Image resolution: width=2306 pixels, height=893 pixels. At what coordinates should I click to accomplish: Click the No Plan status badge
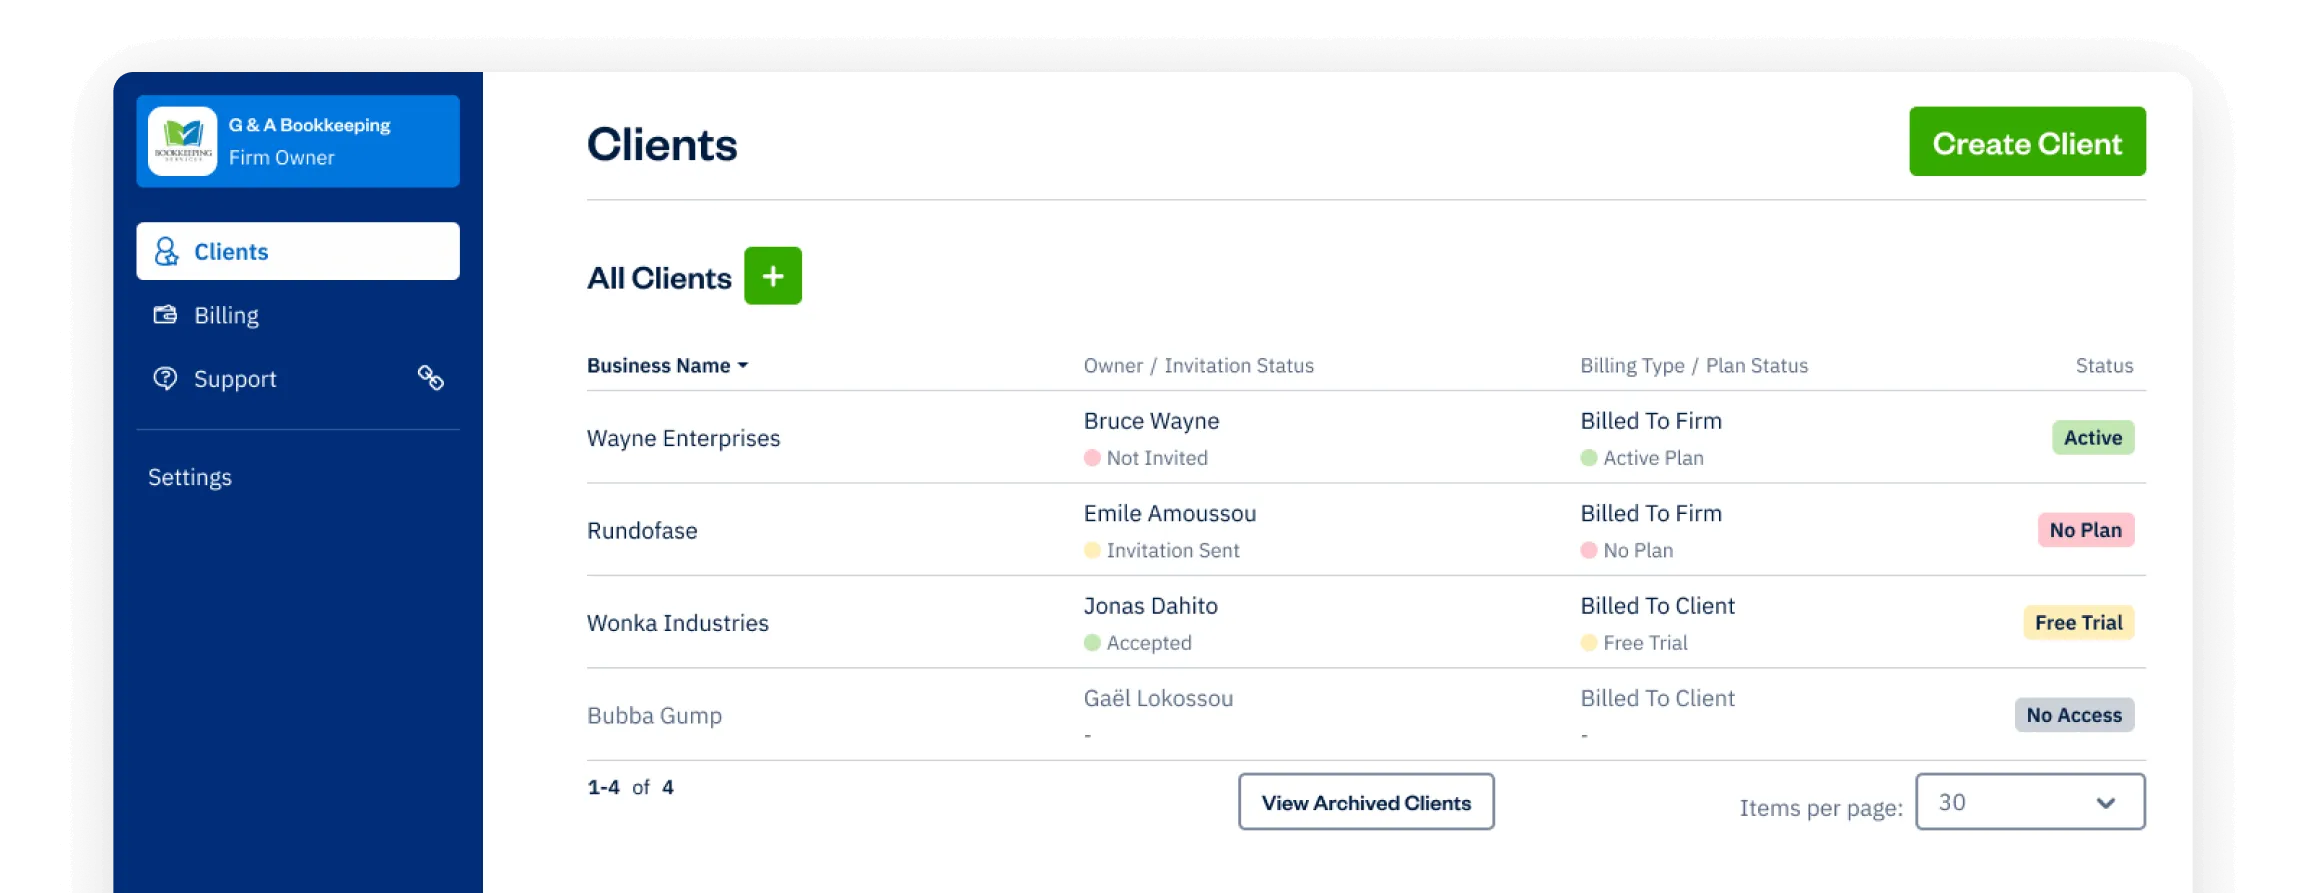click(x=2085, y=530)
